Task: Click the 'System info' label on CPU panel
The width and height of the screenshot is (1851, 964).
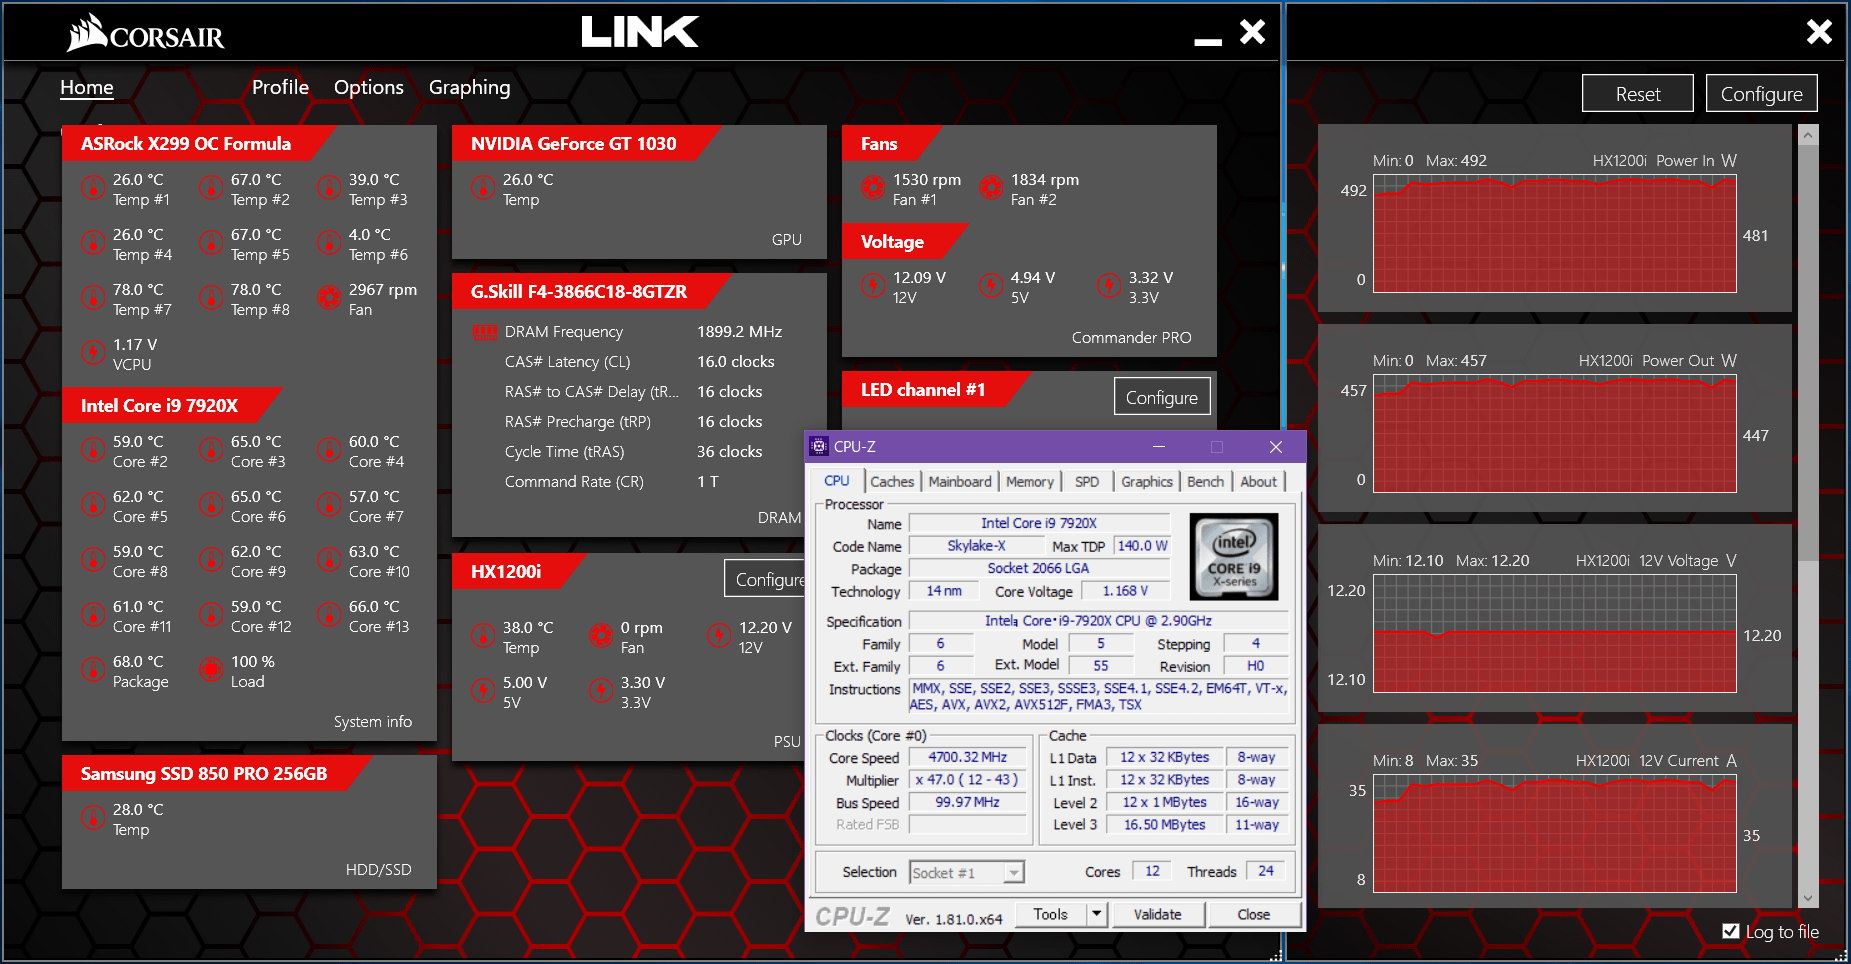Action: click(373, 721)
